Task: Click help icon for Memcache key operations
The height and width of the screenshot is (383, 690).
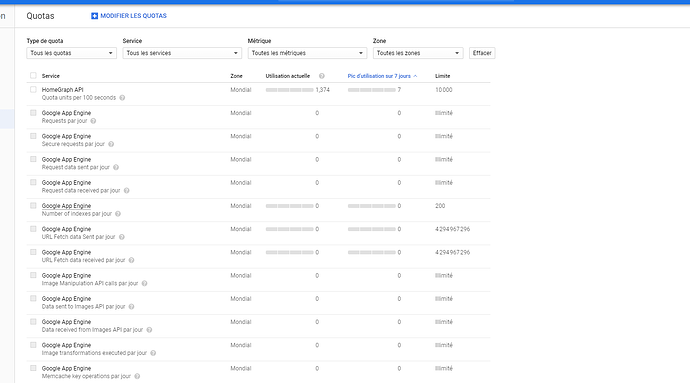Action: coord(137,376)
